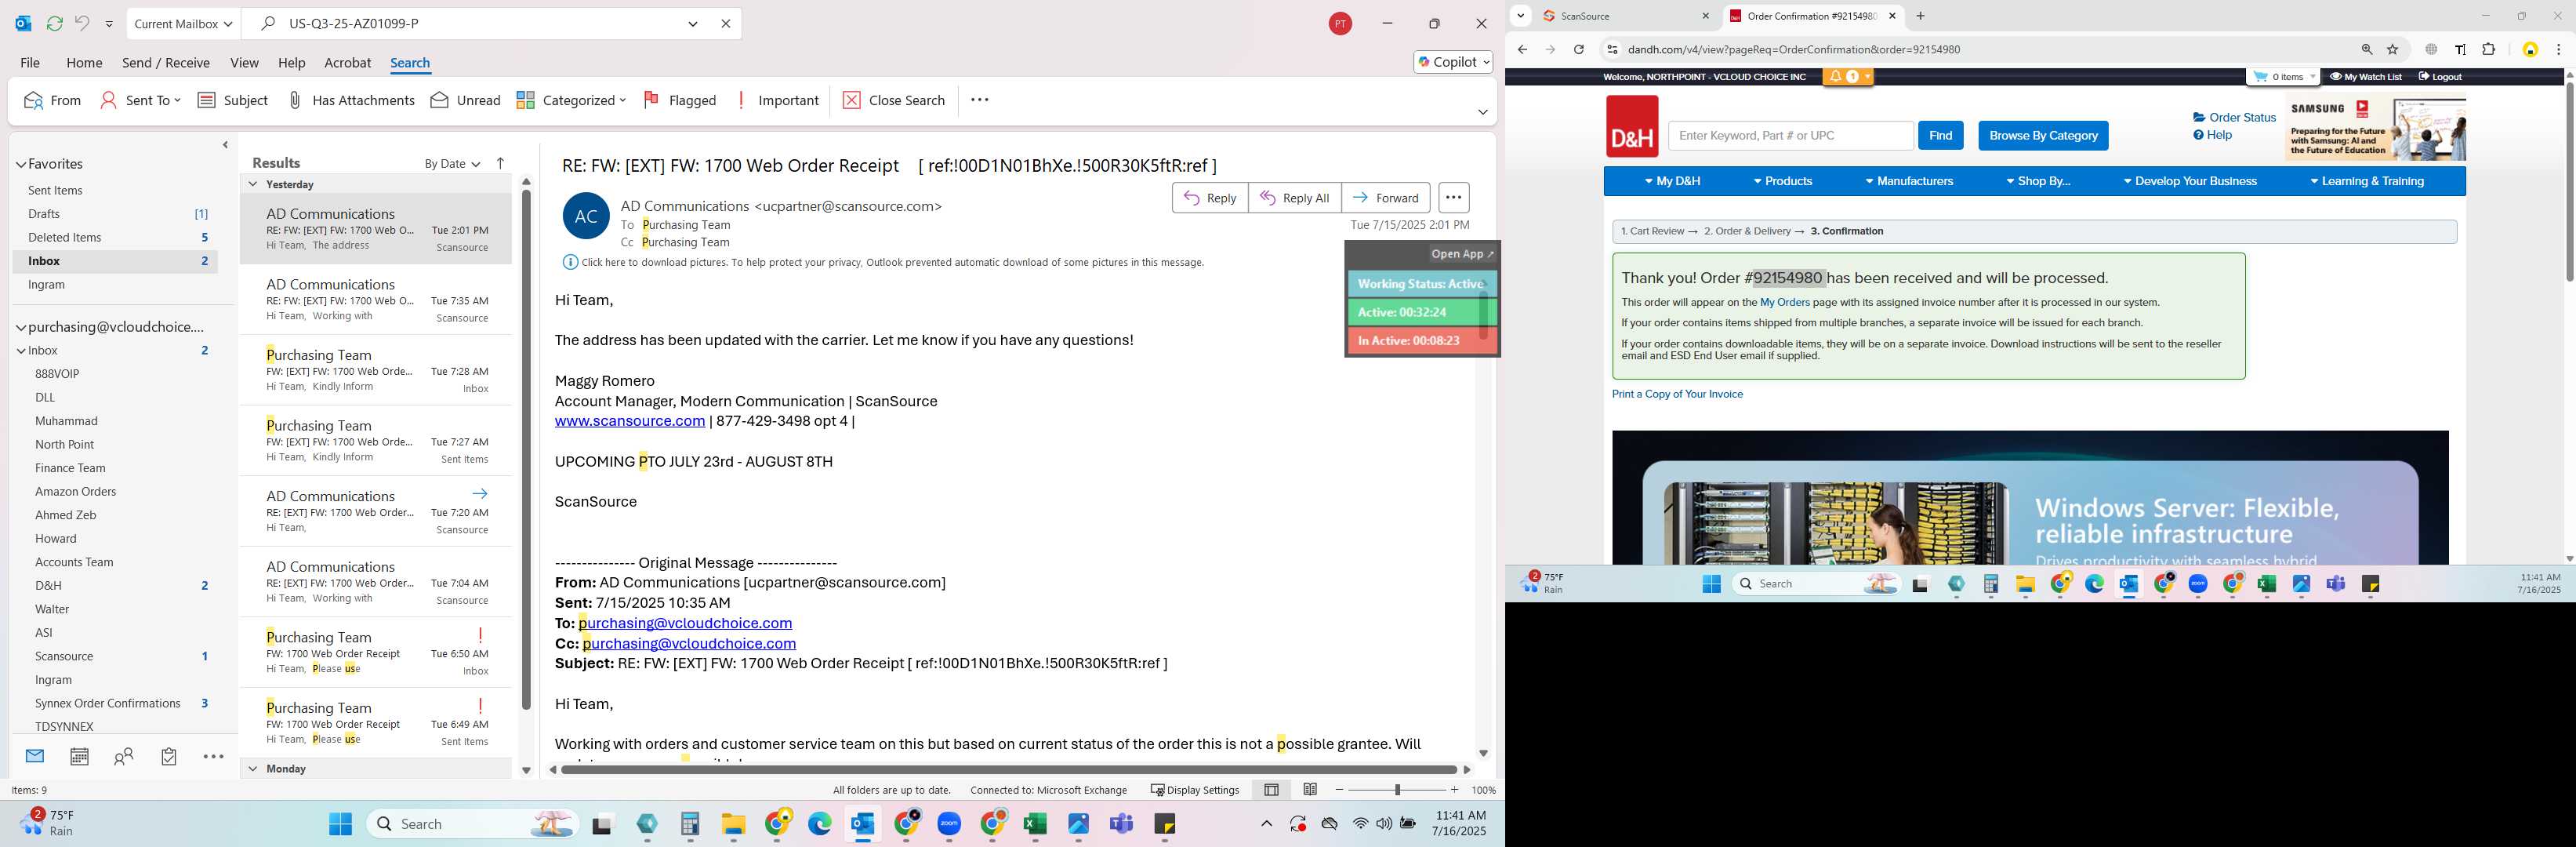Open Microsoft Teams from the taskbar

coord(1122,824)
